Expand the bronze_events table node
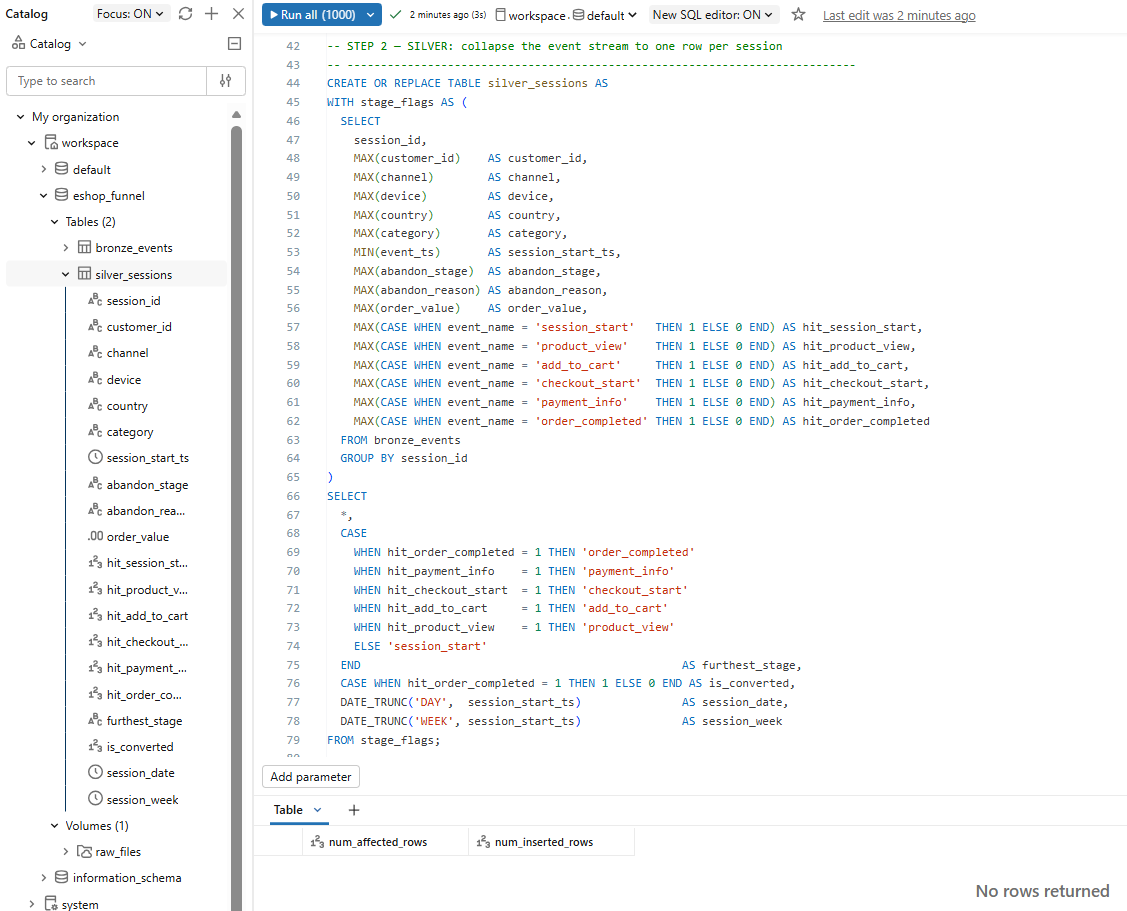This screenshot has width=1127, height=911. pyautogui.click(x=65, y=248)
